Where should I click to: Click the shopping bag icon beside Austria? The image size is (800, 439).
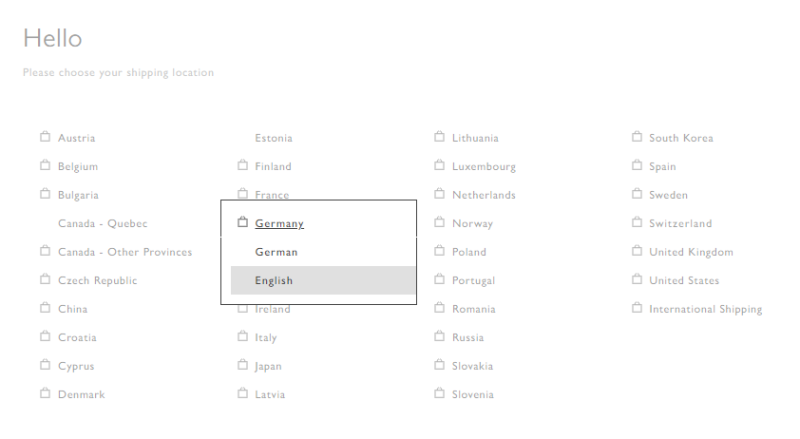44,137
